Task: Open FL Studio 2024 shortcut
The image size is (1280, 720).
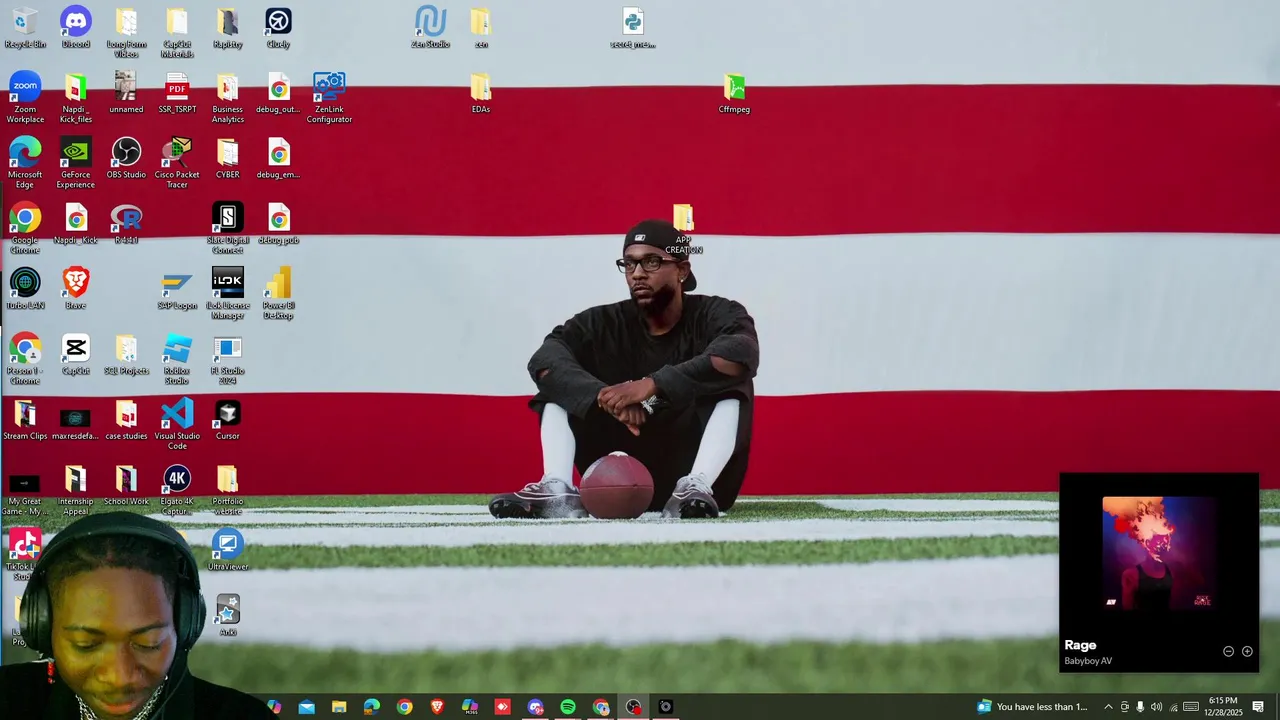Action: 228,359
